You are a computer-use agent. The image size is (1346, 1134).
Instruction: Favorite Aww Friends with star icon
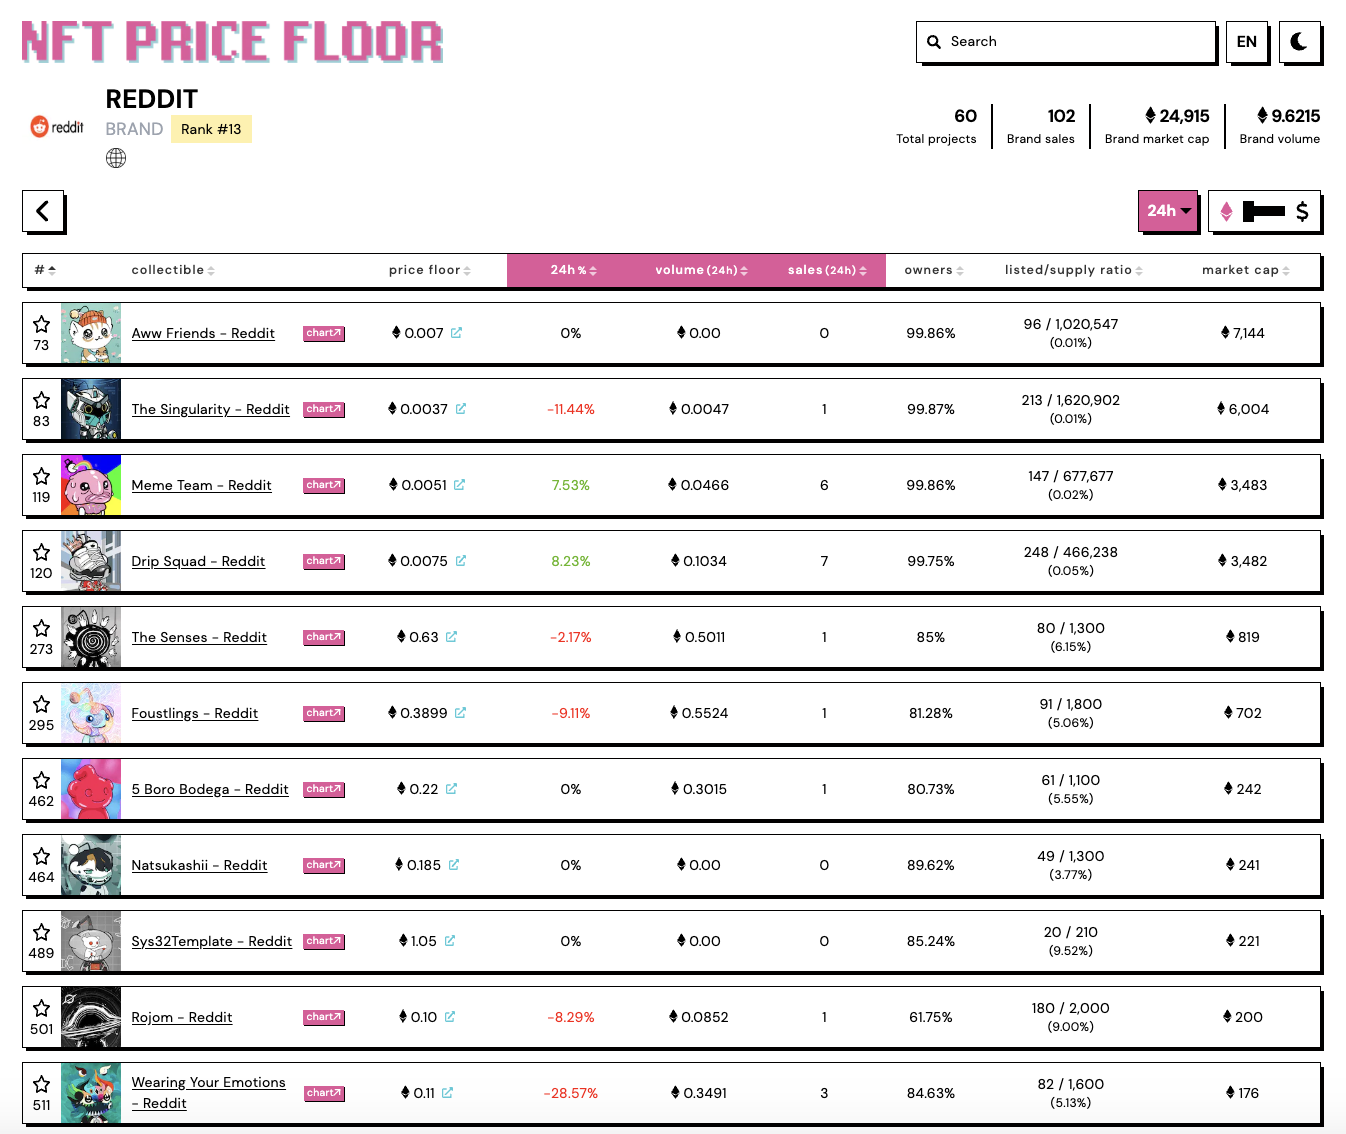(x=41, y=324)
